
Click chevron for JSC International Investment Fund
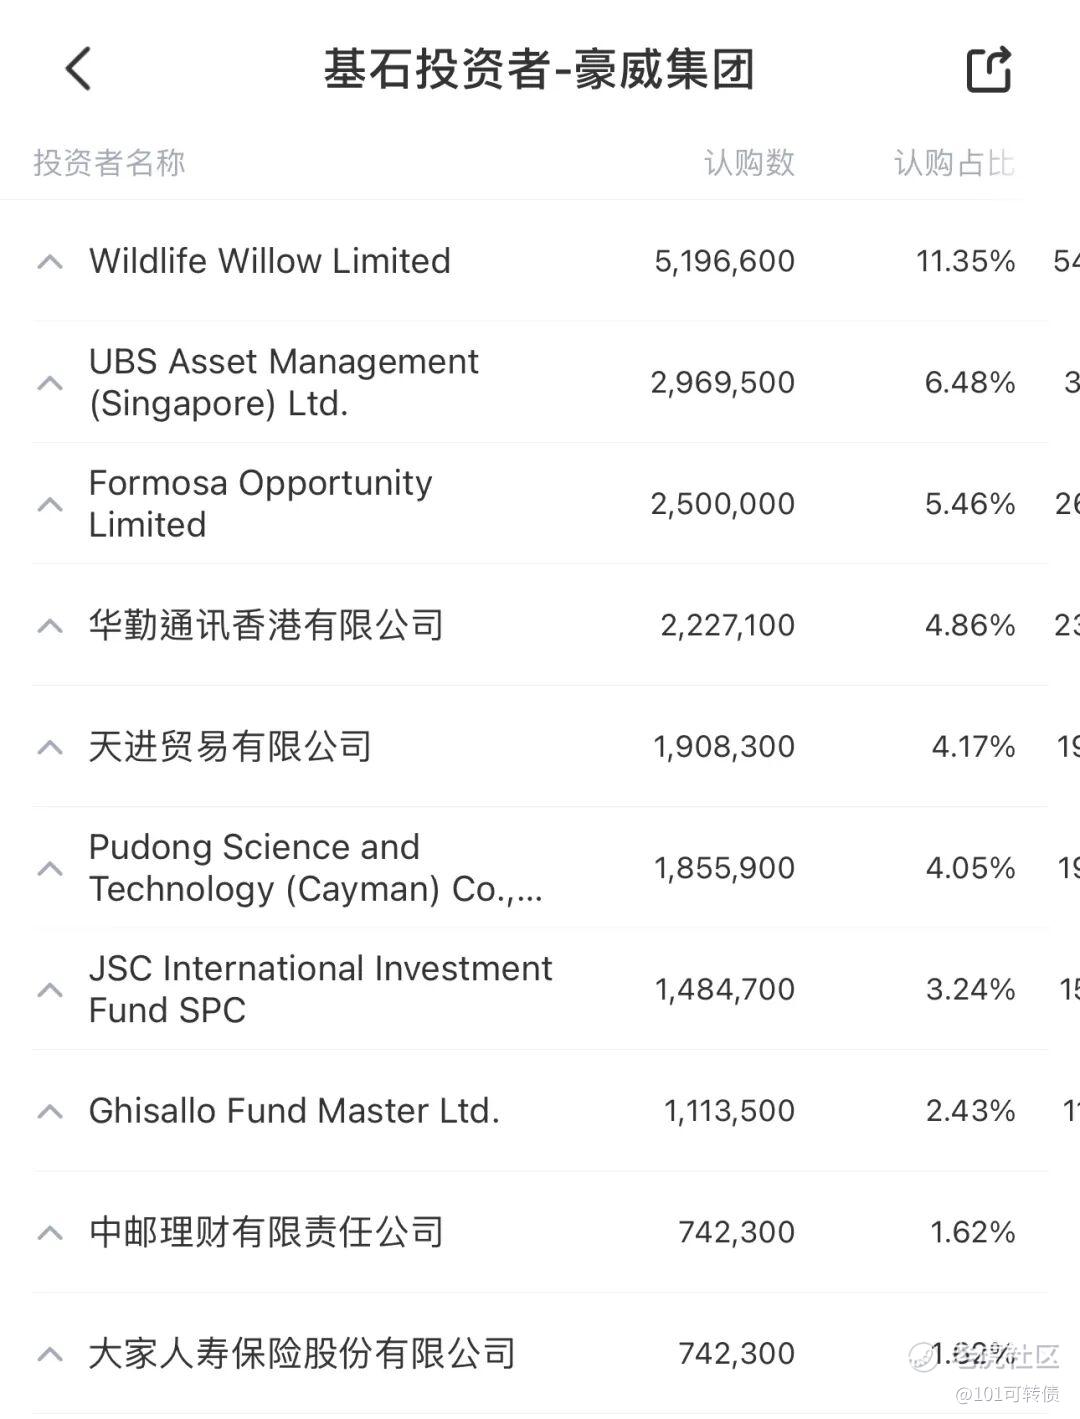(50, 990)
